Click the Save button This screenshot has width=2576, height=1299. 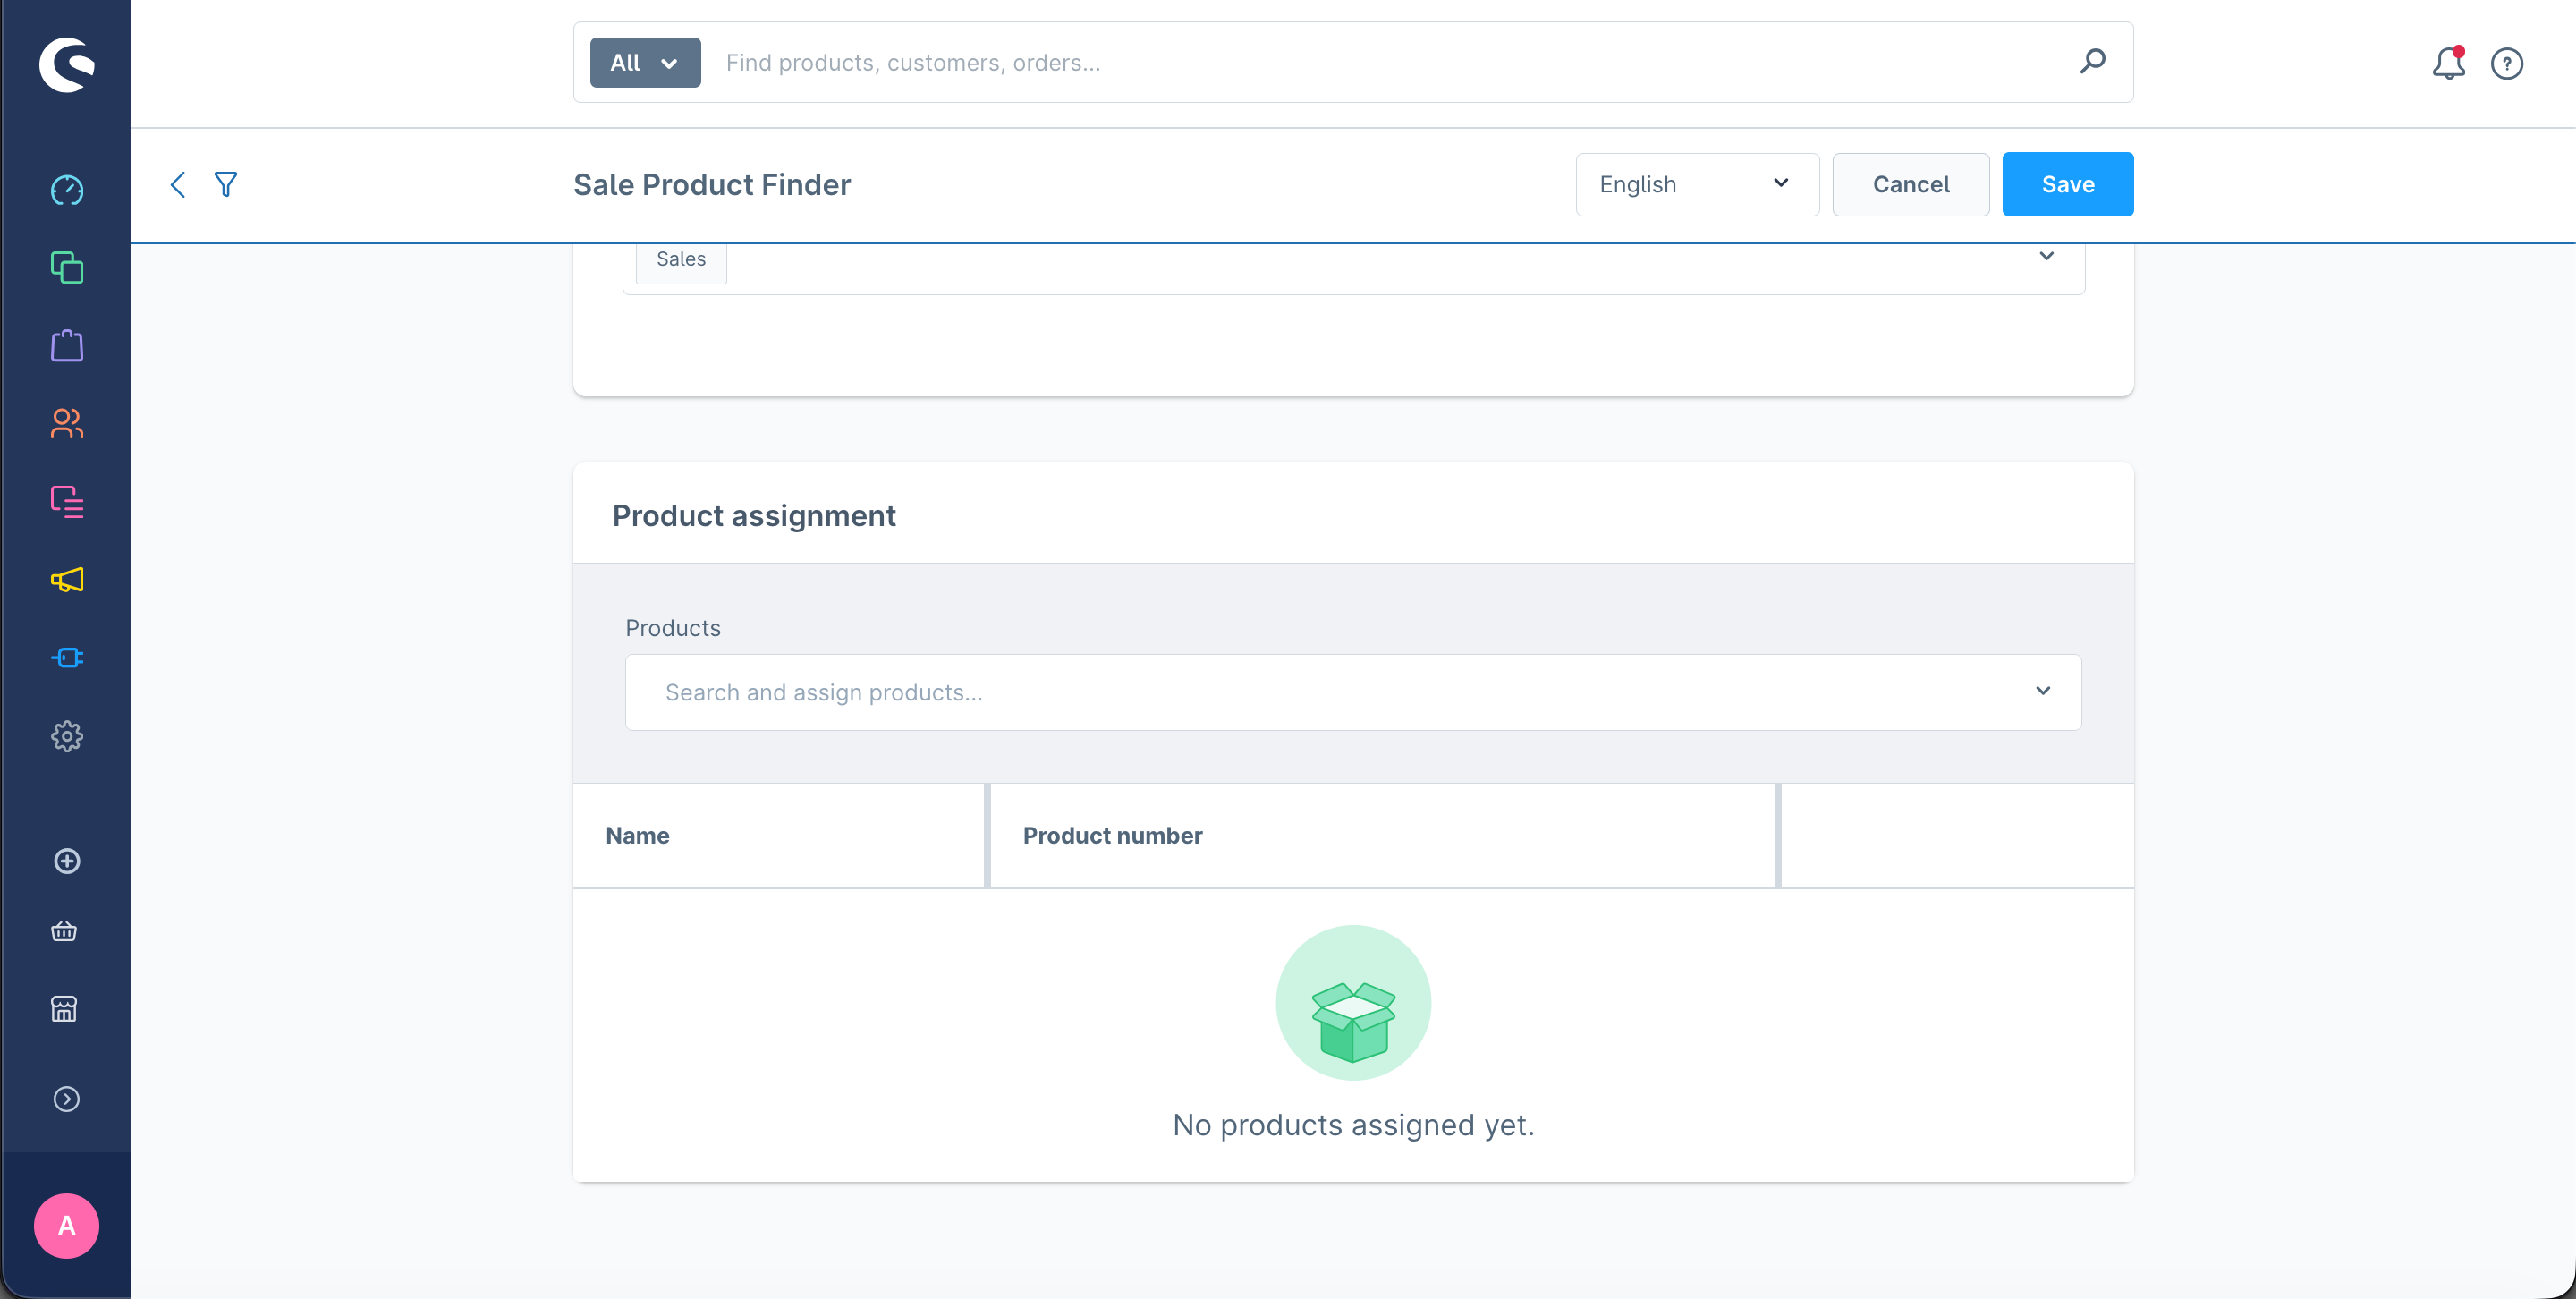coord(2067,184)
